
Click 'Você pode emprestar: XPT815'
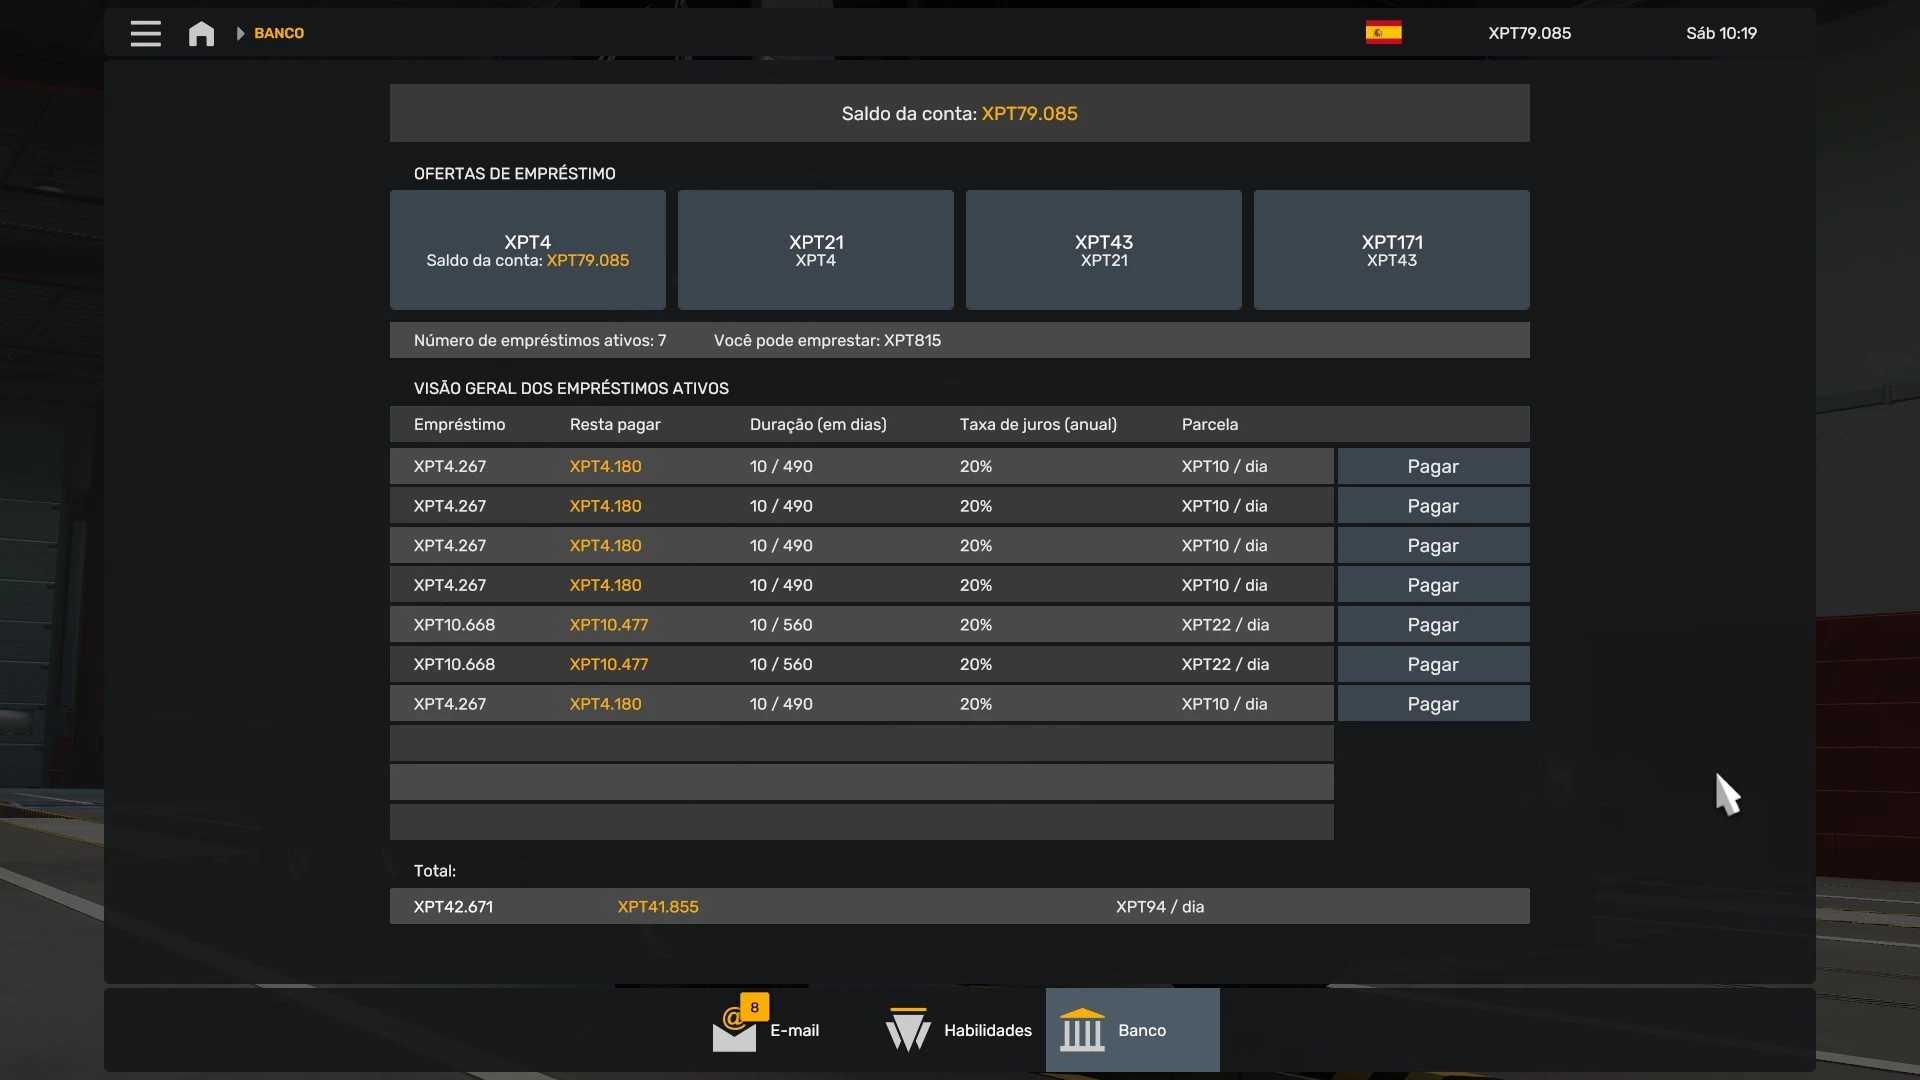[827, 340]
